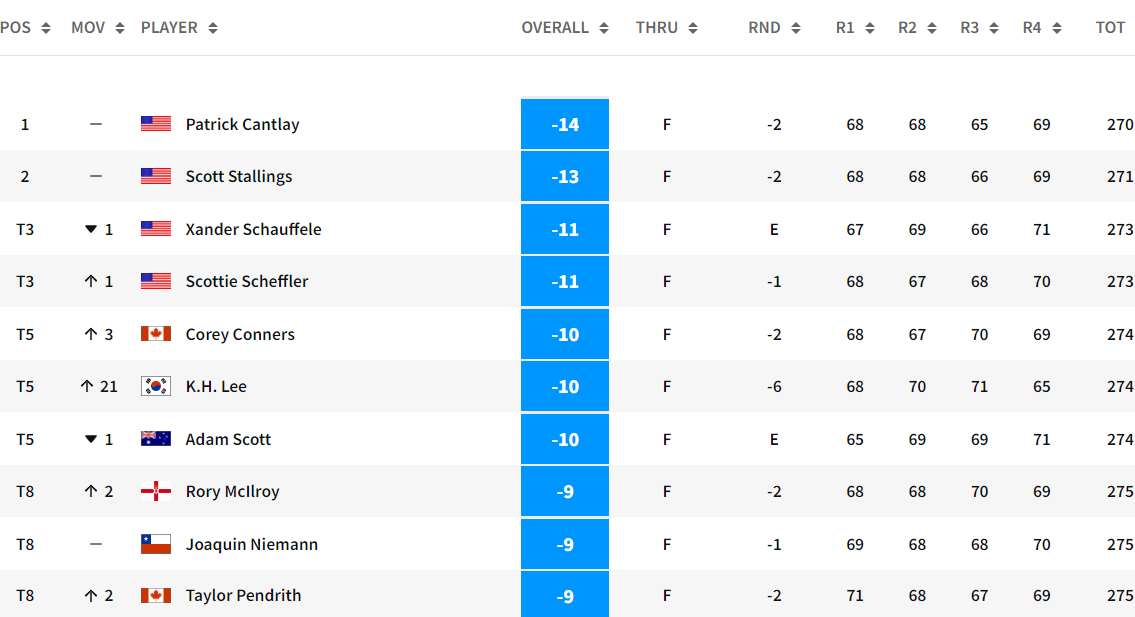Click the R3 column sort icon
The image size is (1135, 617).
(x=994, y=28)
